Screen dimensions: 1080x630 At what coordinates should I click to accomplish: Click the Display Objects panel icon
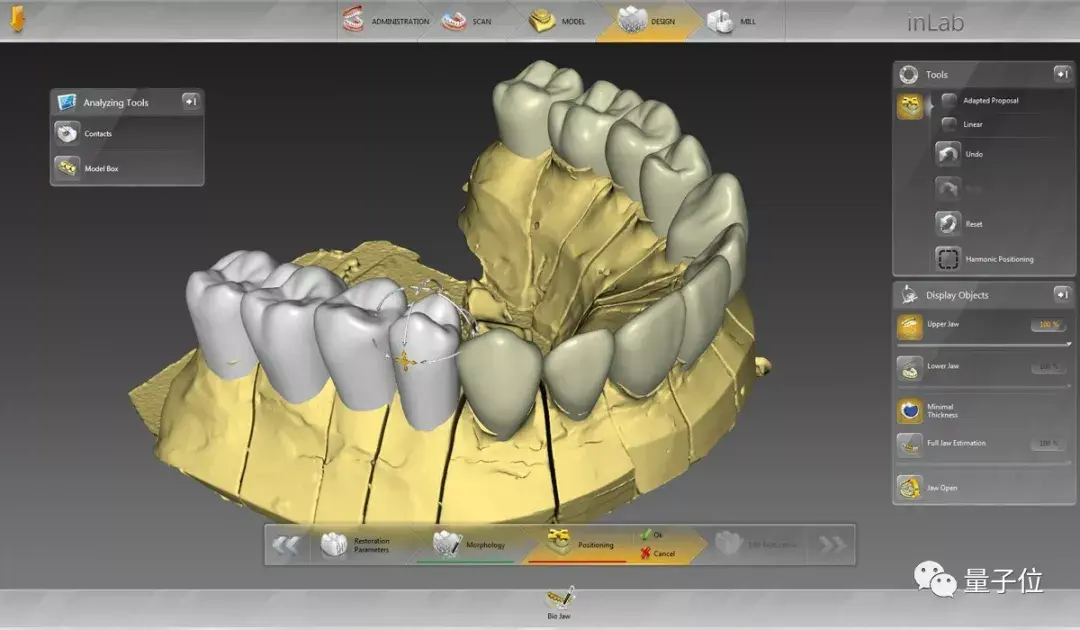tap(909, 295)
